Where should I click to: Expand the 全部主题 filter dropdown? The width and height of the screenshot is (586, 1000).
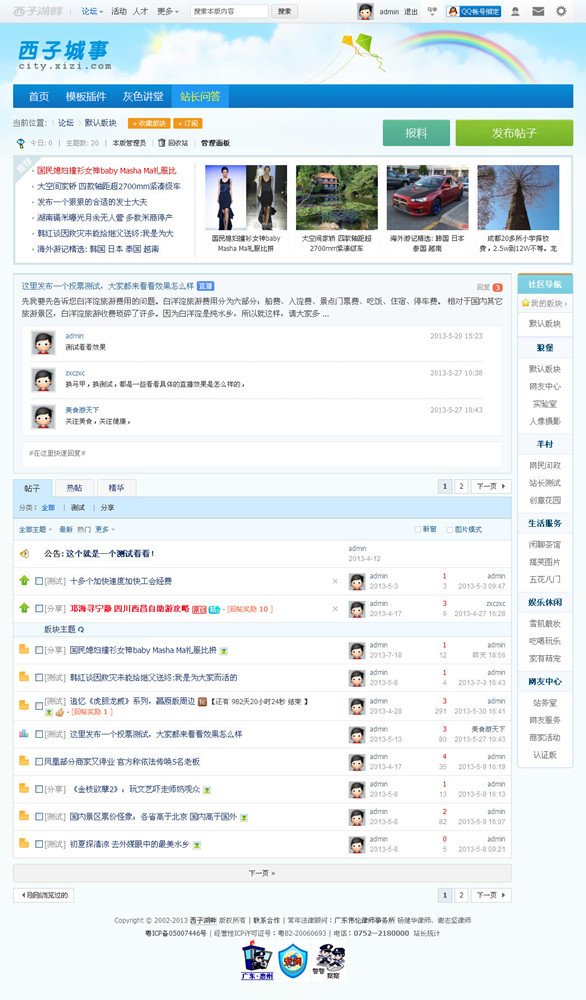(35, 529)
